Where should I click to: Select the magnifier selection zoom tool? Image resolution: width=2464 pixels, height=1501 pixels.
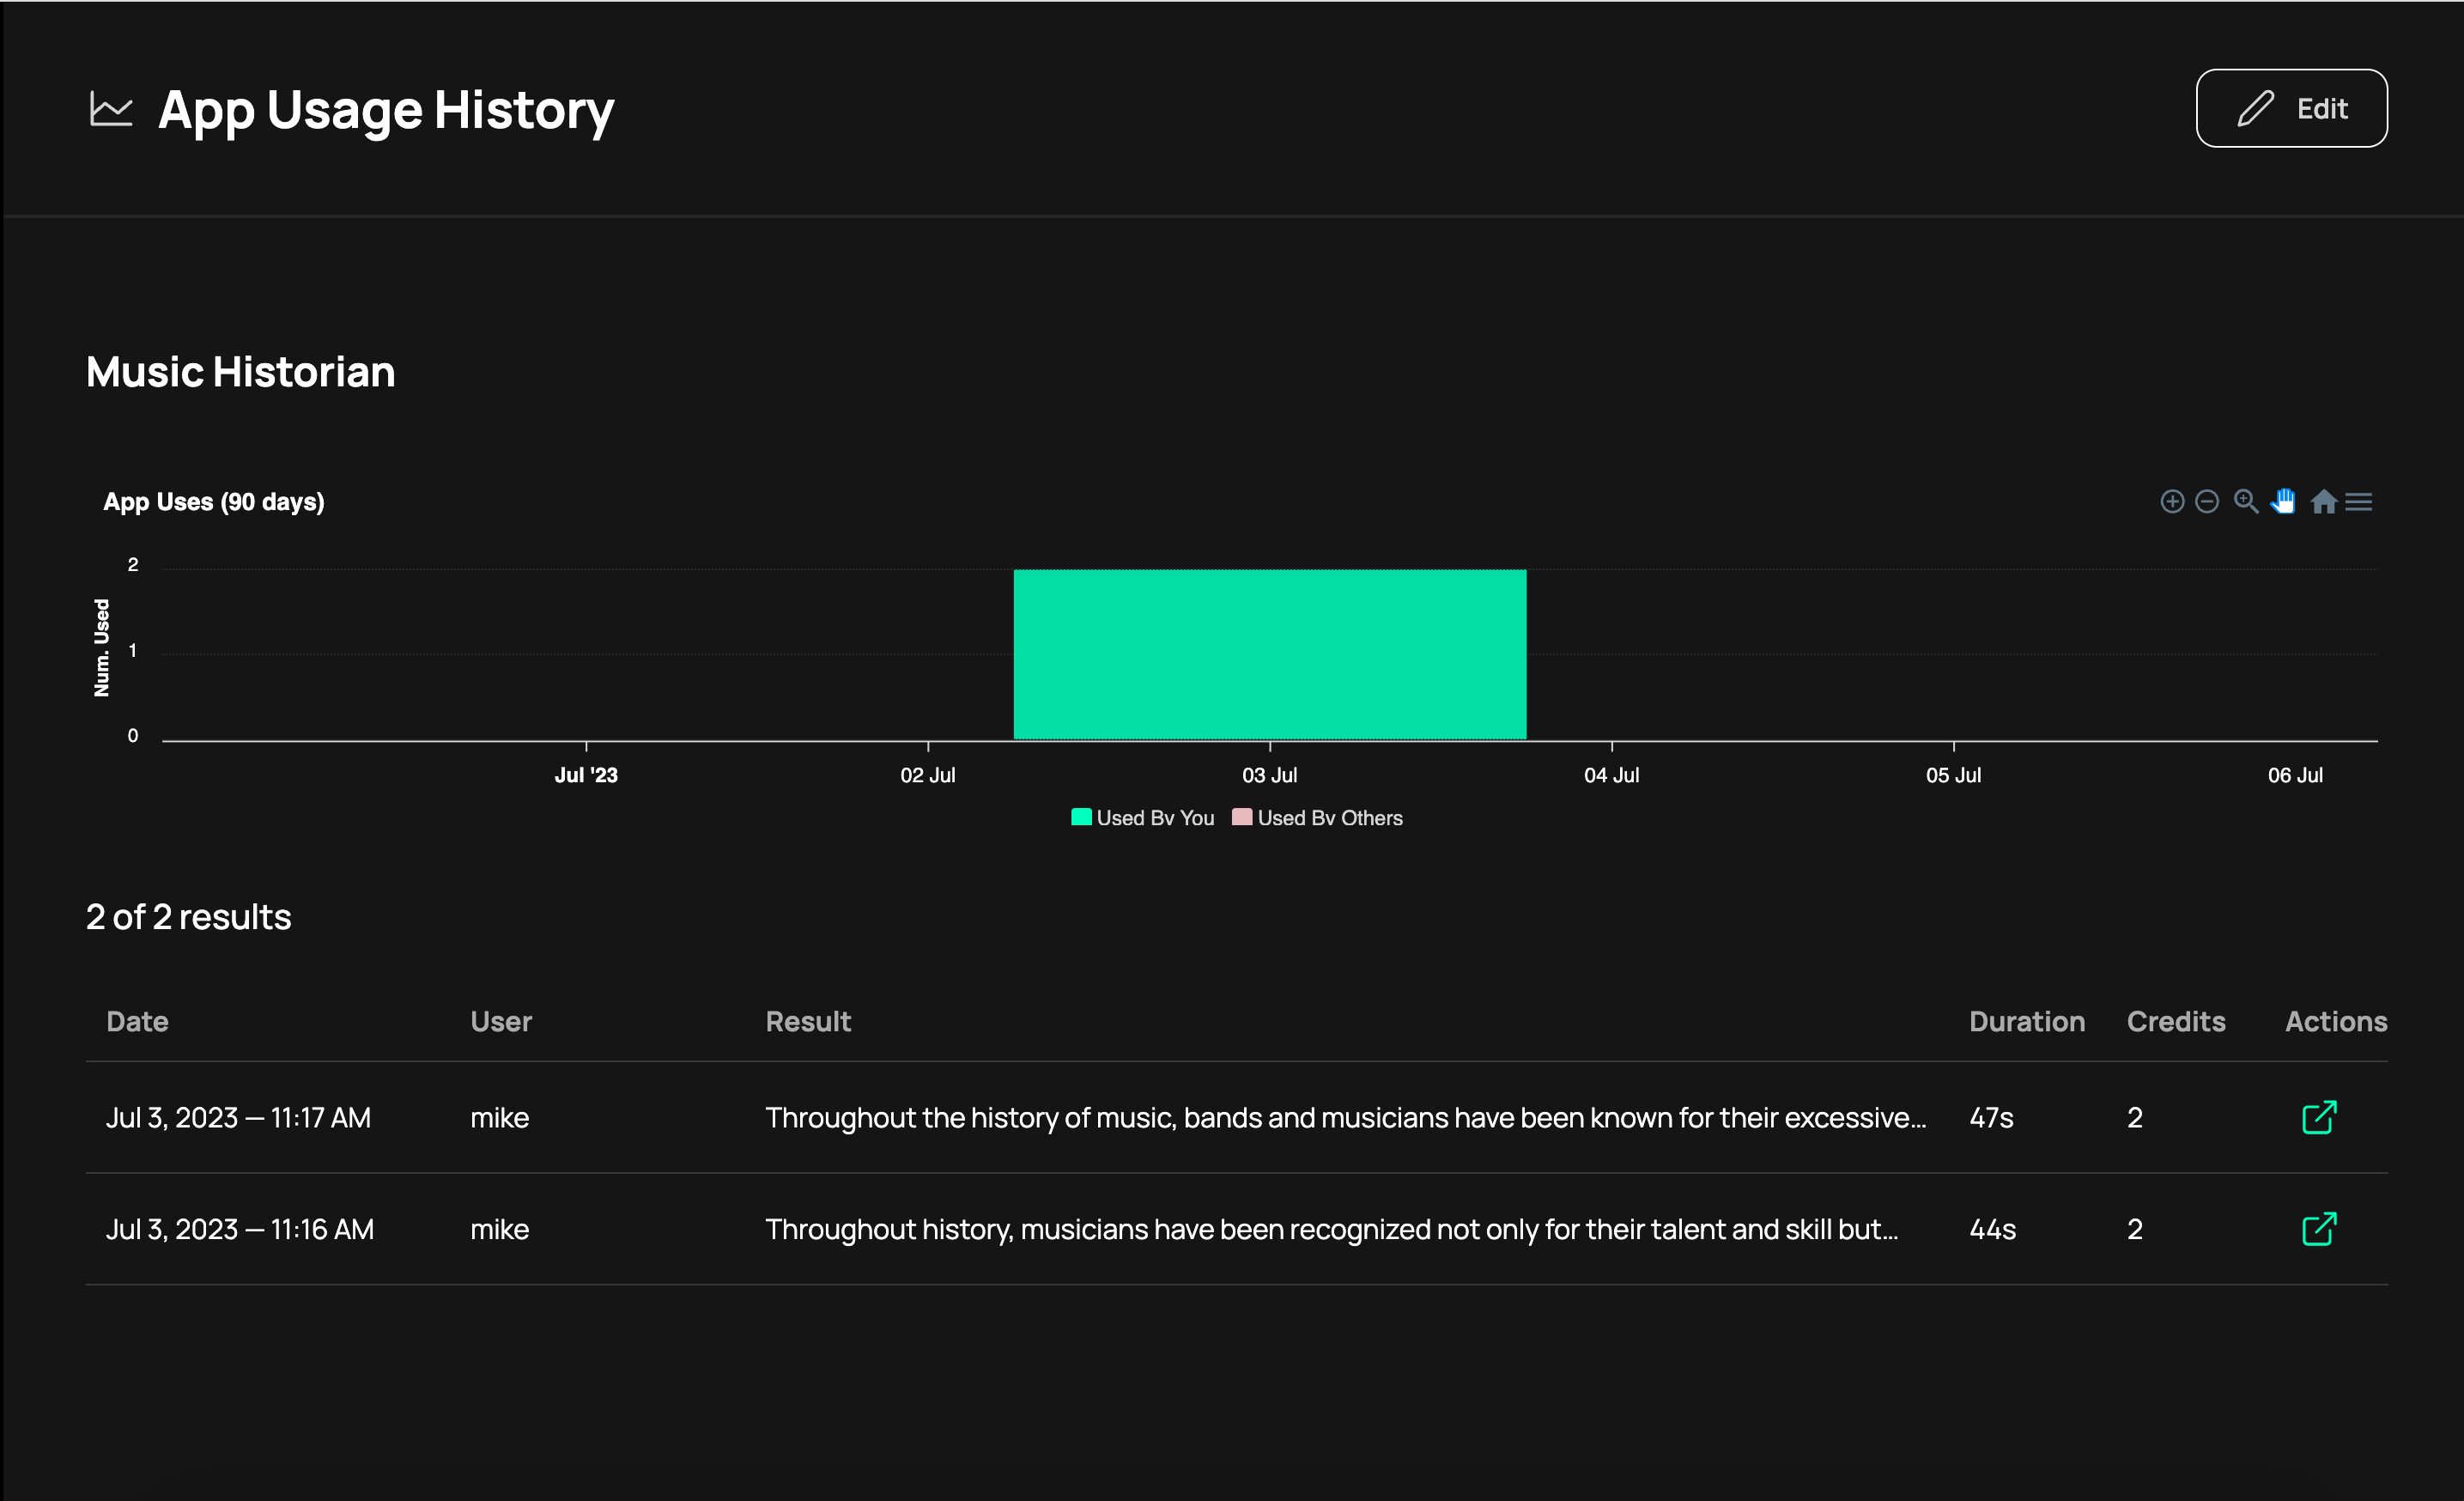tap(2246, 501)
